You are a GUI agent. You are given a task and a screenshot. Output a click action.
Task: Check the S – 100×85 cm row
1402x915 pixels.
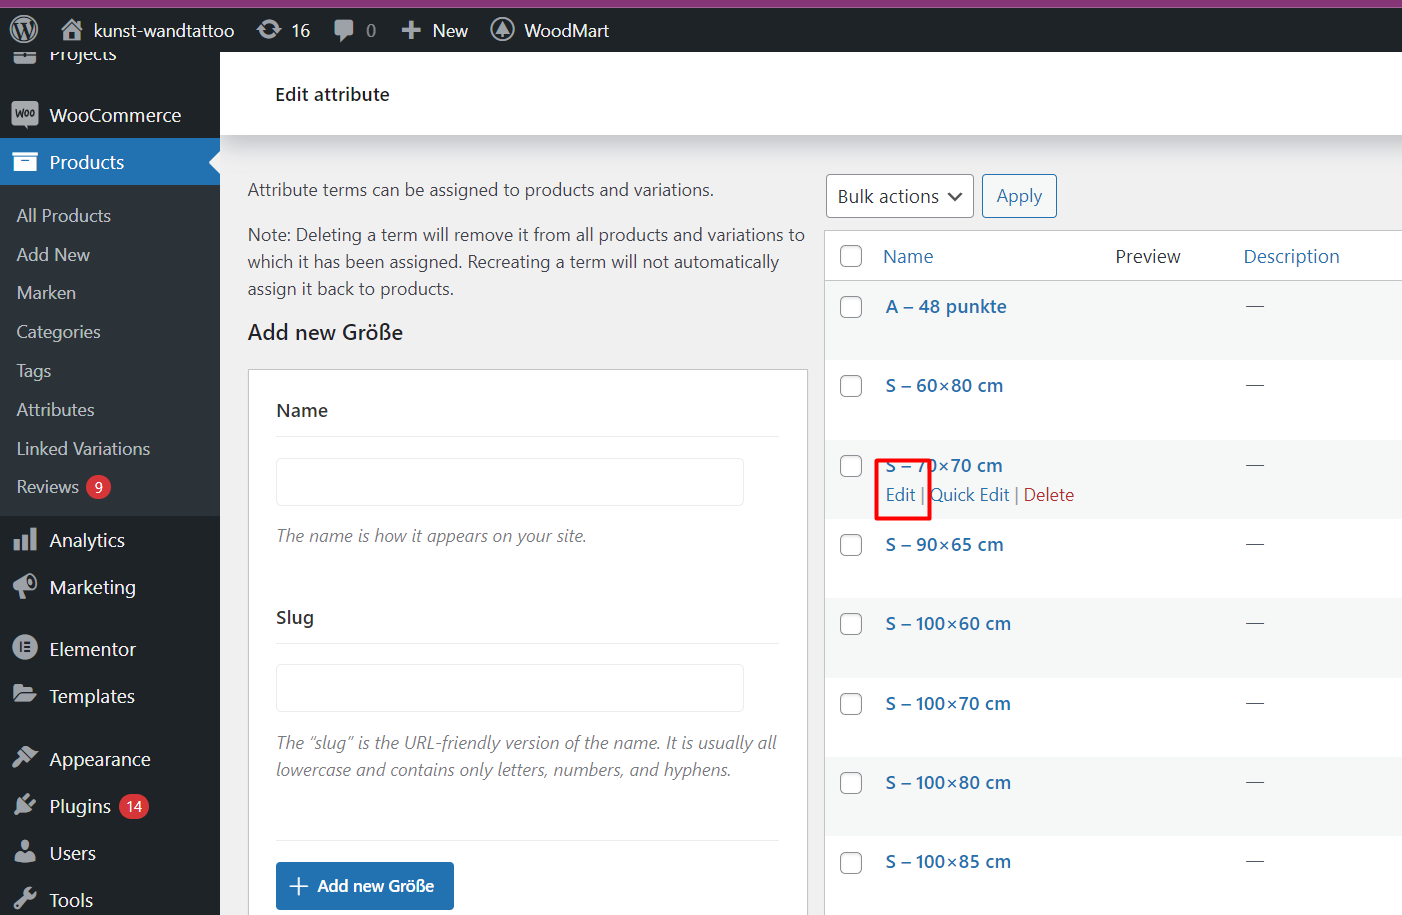851,862
